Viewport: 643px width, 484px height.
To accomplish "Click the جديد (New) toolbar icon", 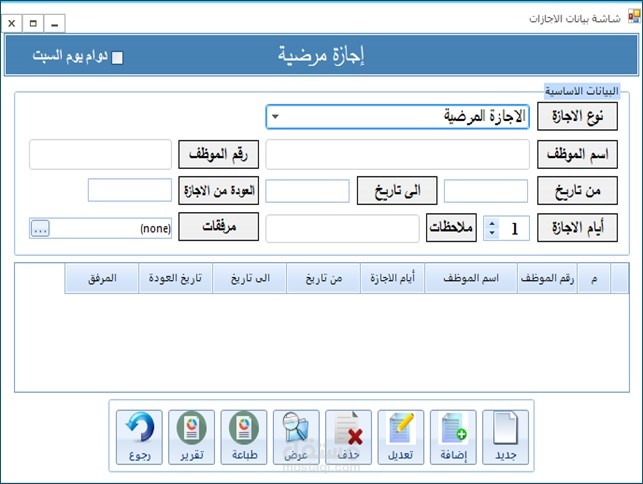I will (x=505, y=437).
